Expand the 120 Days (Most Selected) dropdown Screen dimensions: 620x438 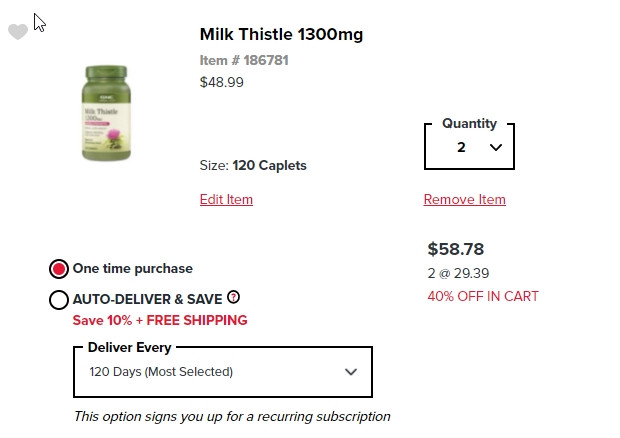coord(223,372)
